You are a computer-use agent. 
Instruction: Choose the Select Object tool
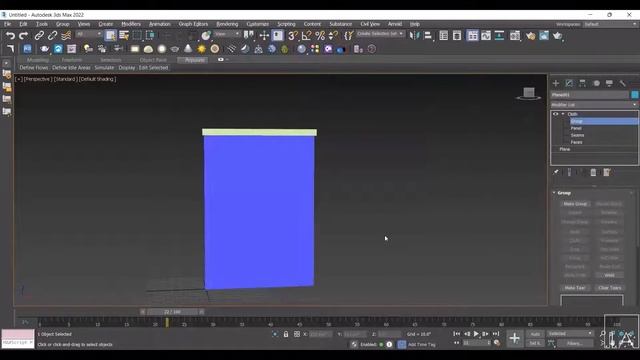[x=110, y=36]
